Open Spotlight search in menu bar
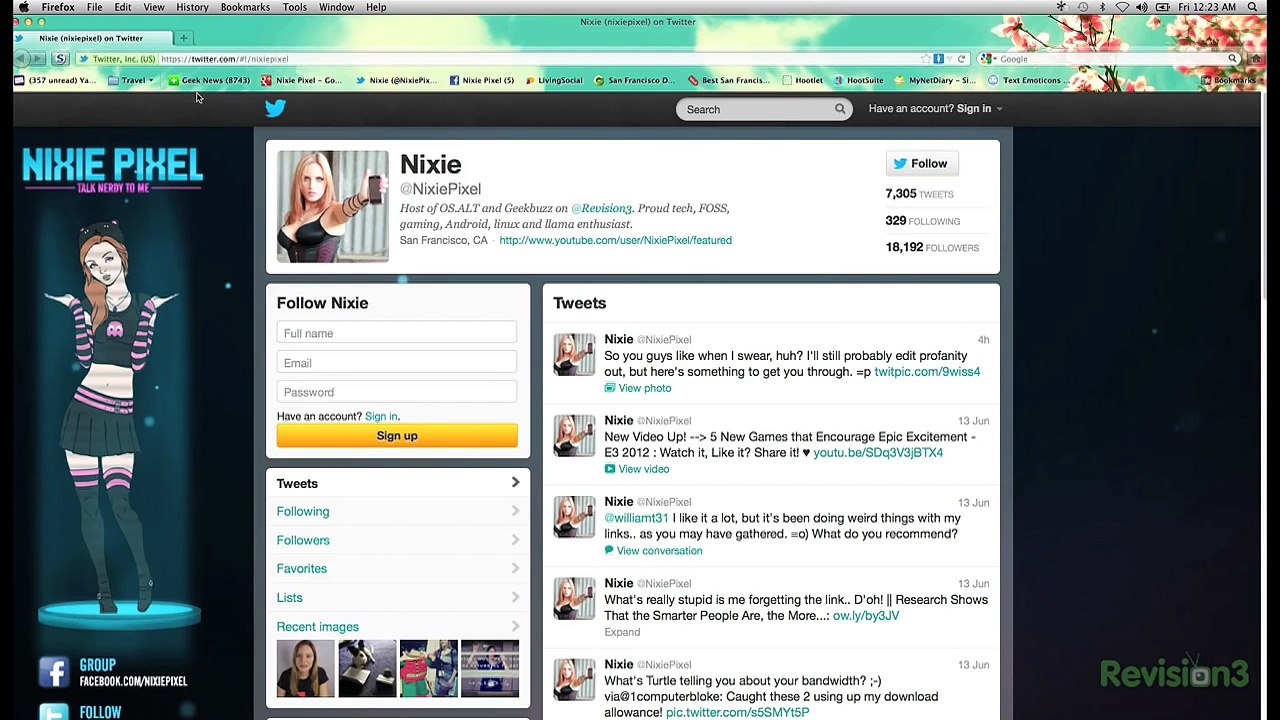 (x=1252, y=7)
